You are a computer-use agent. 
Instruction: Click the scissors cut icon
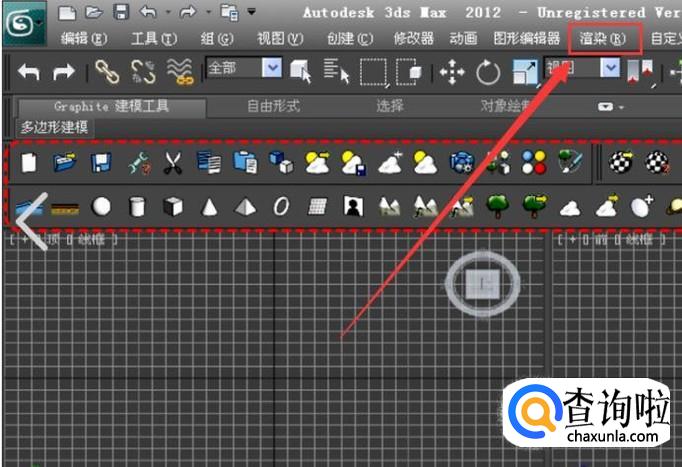tap(172, 162)
